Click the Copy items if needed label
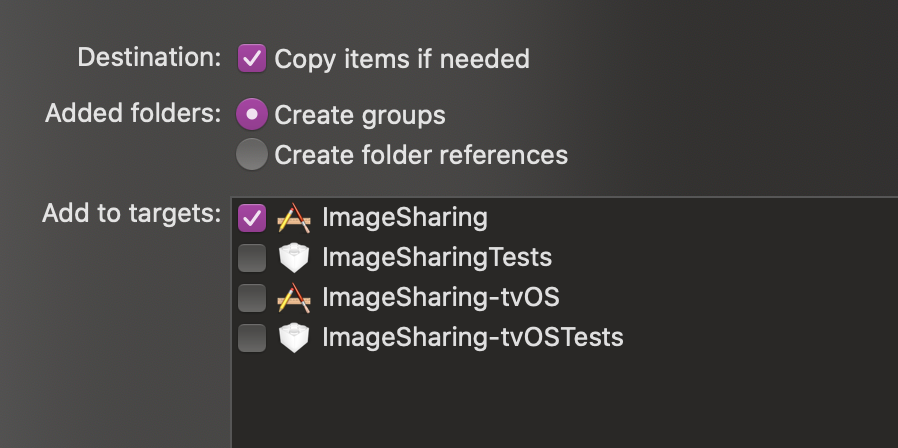This screenshot has width=898, height=448. point(402,59)
